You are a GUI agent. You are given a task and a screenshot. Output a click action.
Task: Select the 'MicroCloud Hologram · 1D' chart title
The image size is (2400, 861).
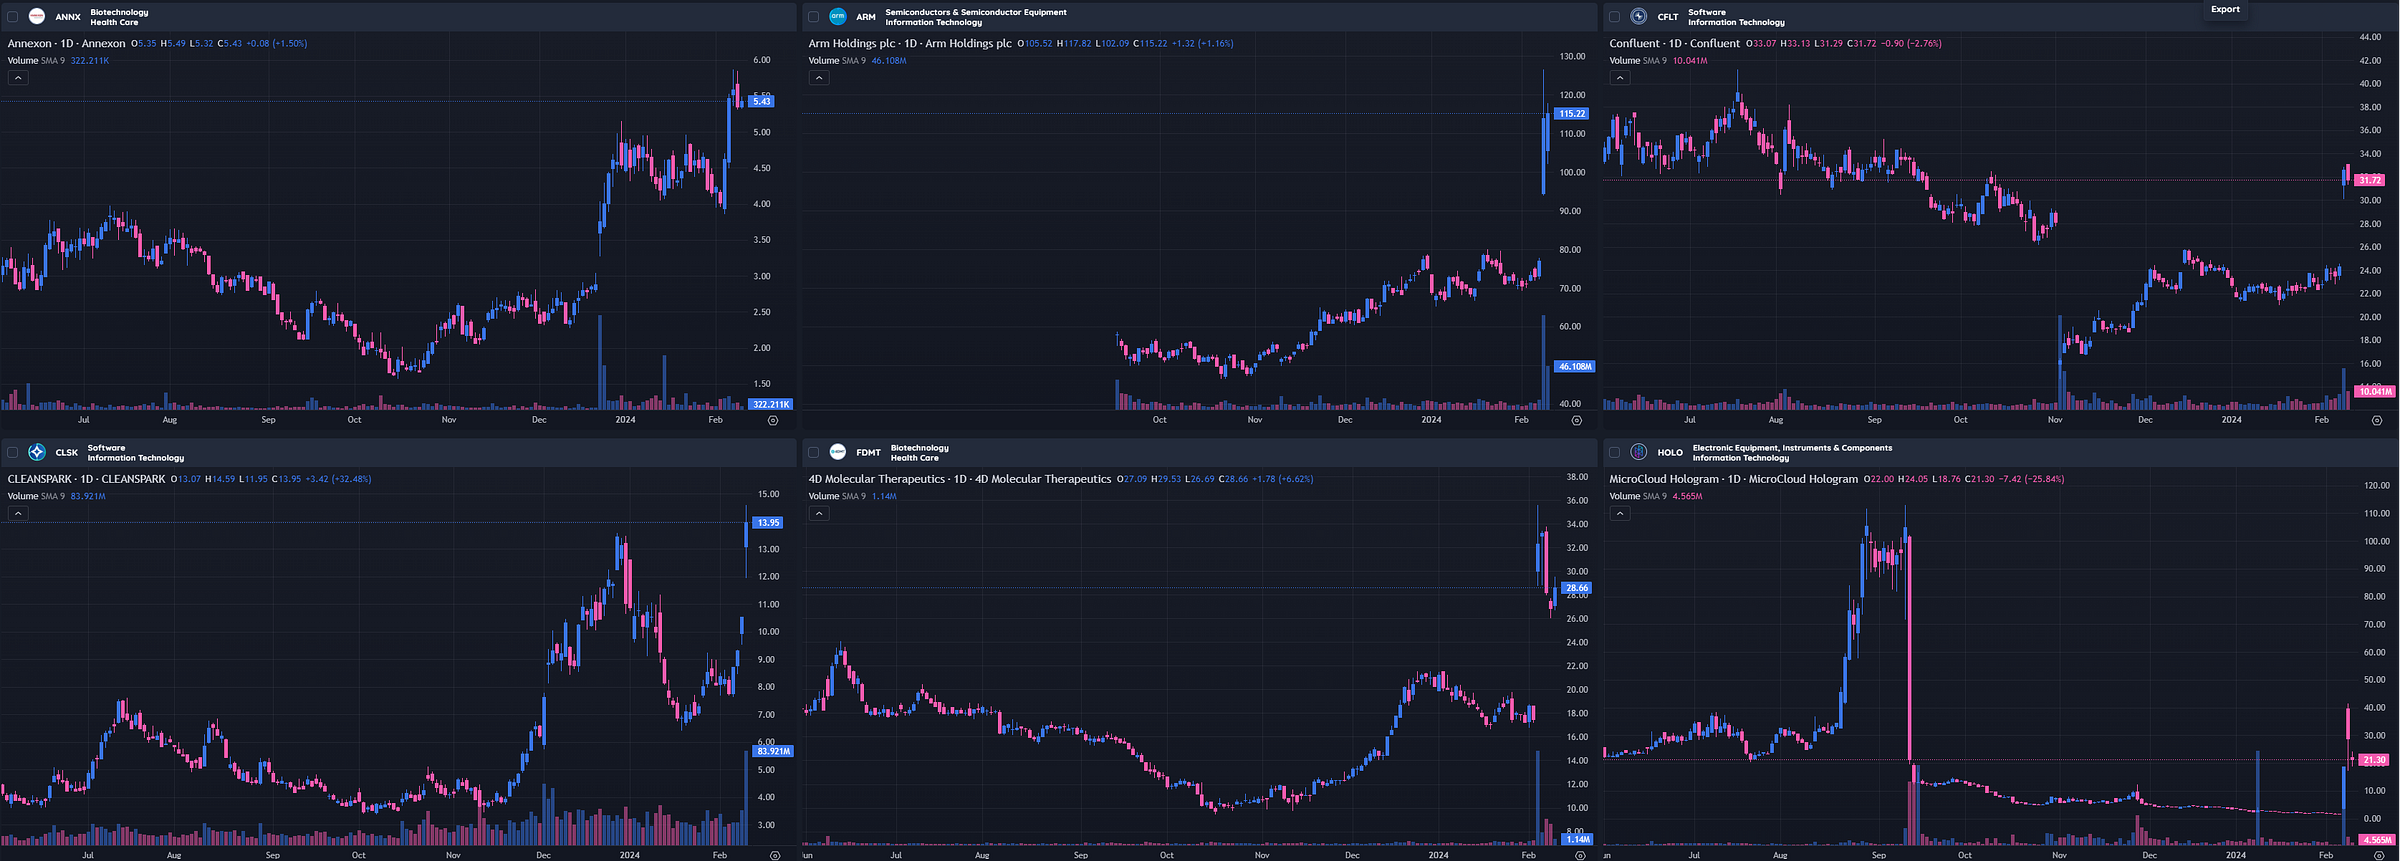1734,479
